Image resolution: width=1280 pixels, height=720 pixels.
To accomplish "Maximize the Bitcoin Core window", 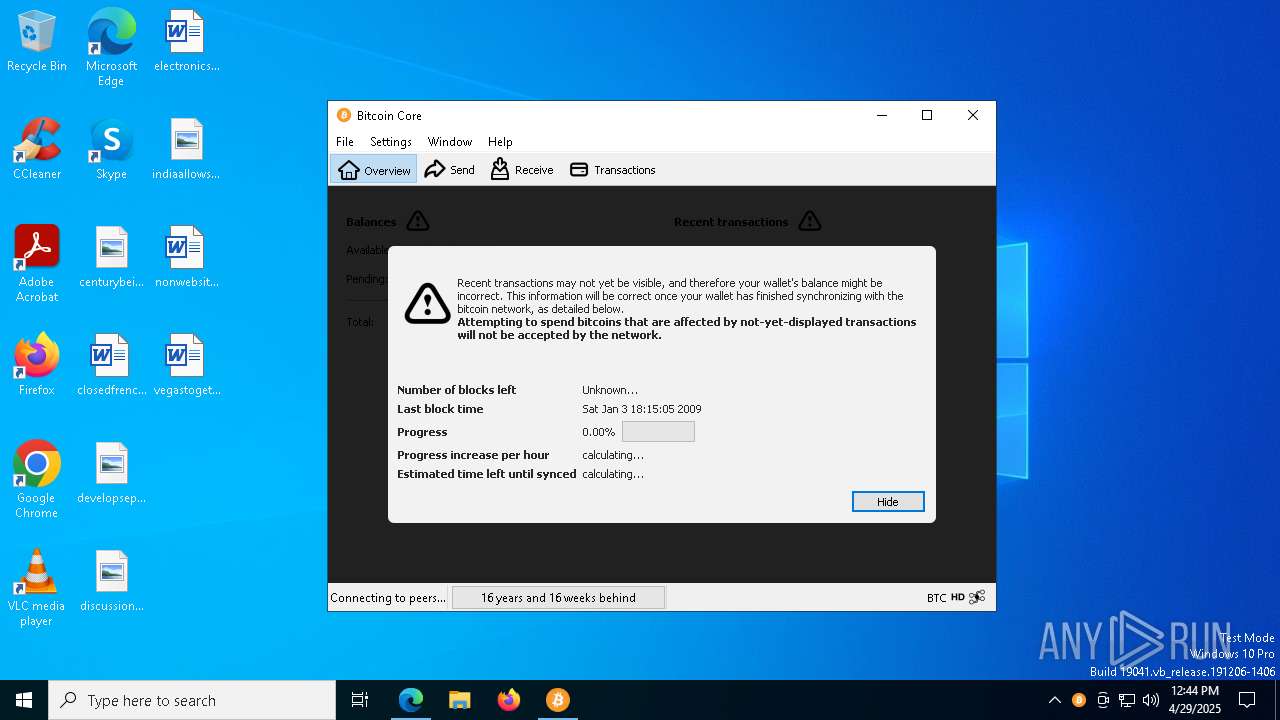I will [927, 115].
